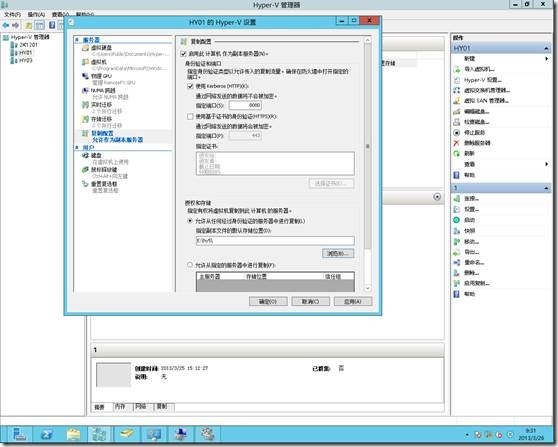Select 允许从指定的服务器中进行复制 radio button
This screenshot has height=447, width=558.
[190, 265]
